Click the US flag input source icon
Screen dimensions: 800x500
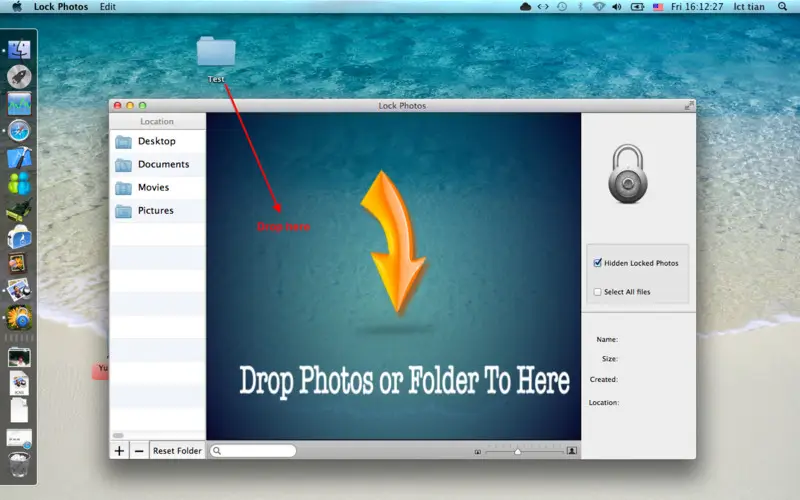(658, 7)
